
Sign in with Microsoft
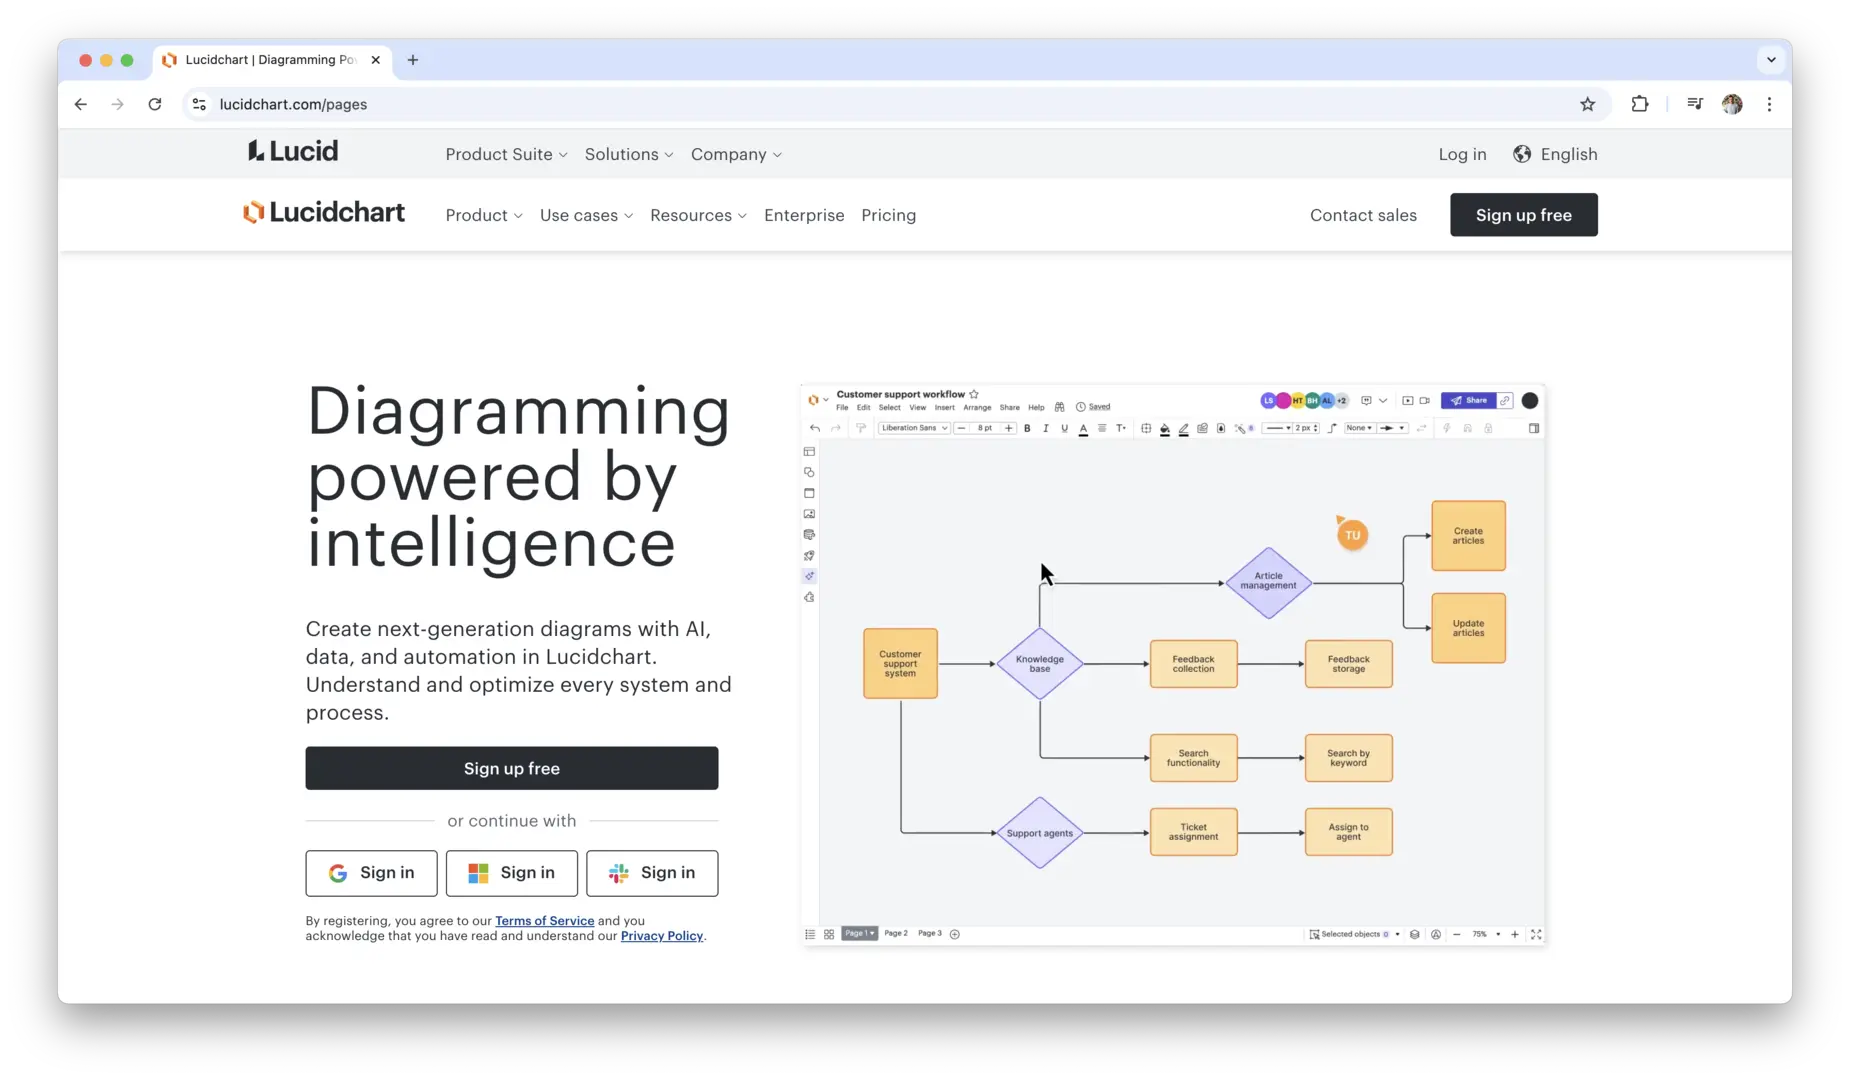pyautogui.click(x=511, y=873)
